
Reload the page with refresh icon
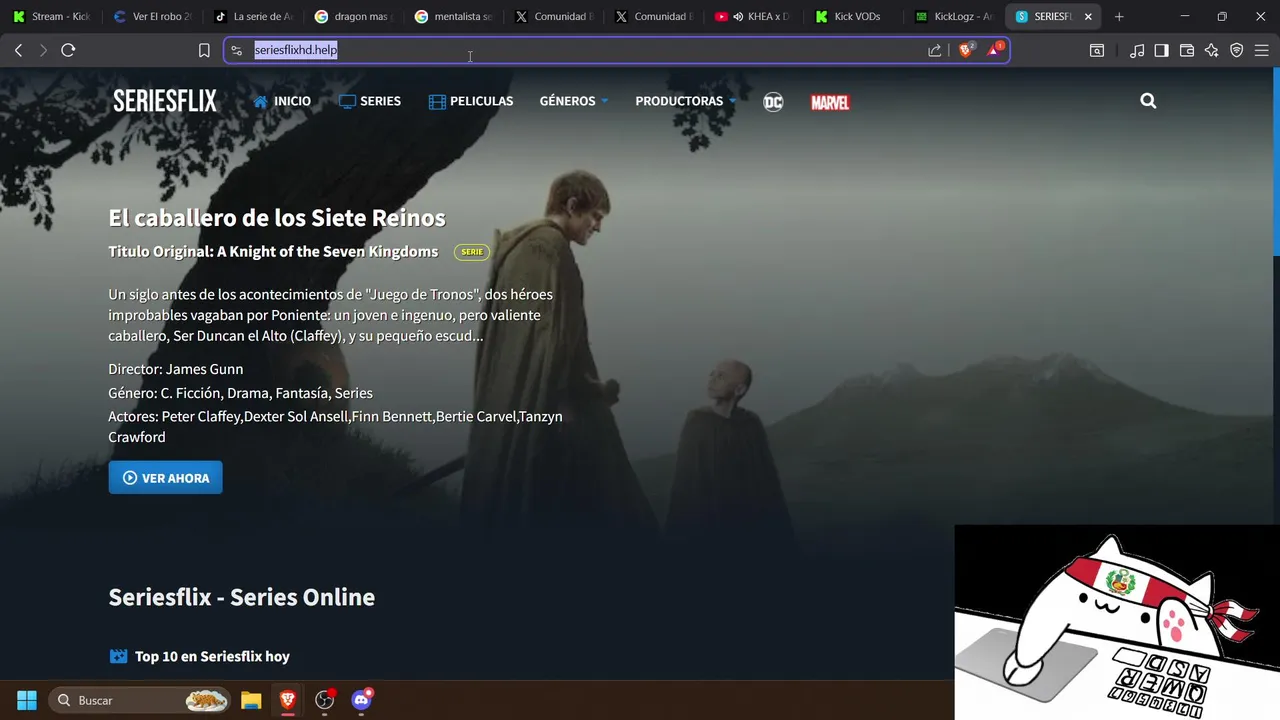coord(68,50)
